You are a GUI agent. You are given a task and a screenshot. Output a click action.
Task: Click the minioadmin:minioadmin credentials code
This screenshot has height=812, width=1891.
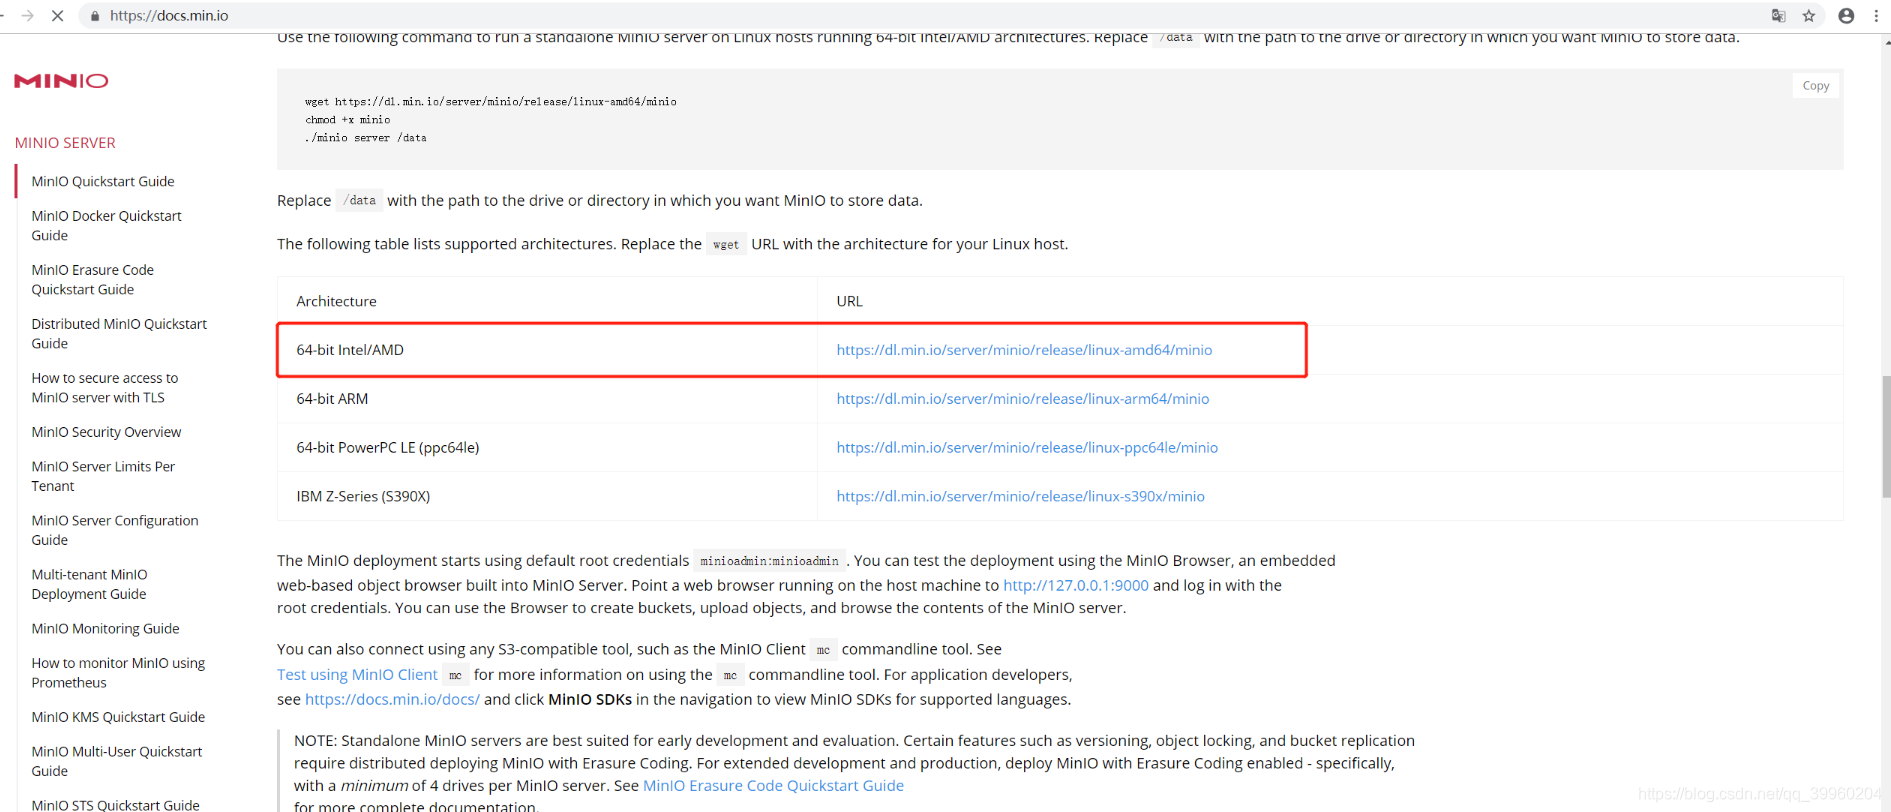(x=769, y=561)
